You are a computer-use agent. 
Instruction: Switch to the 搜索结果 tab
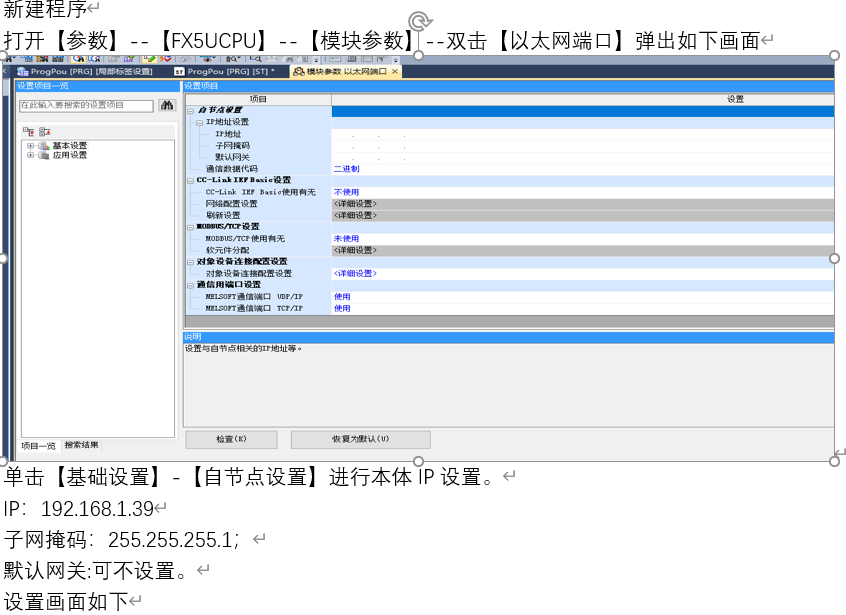coord(82,445)
